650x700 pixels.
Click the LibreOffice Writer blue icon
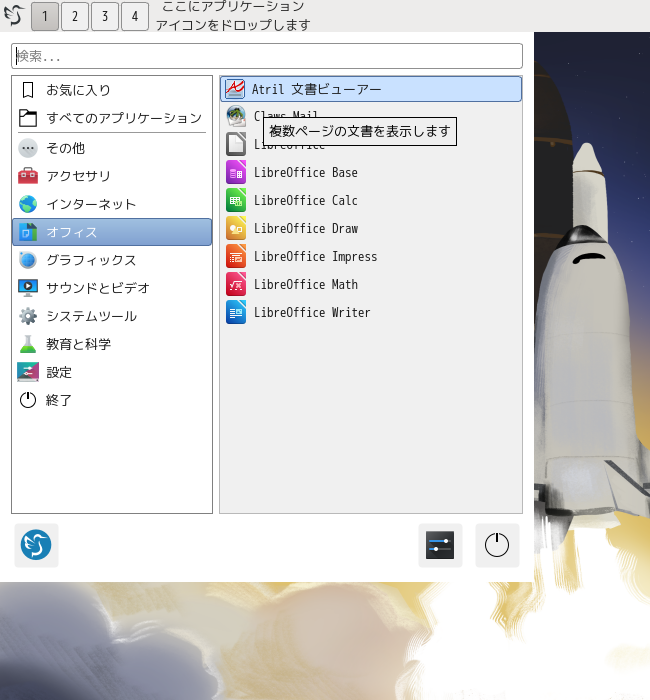click(236, 312)
